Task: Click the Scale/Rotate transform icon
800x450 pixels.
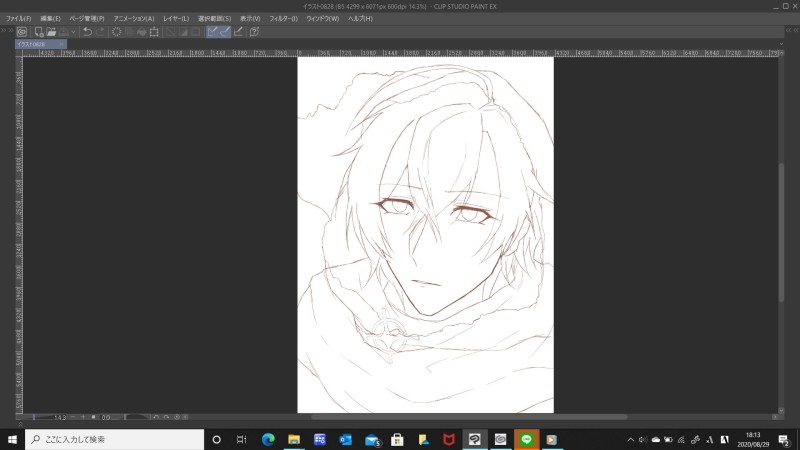Action: point(154,32)
